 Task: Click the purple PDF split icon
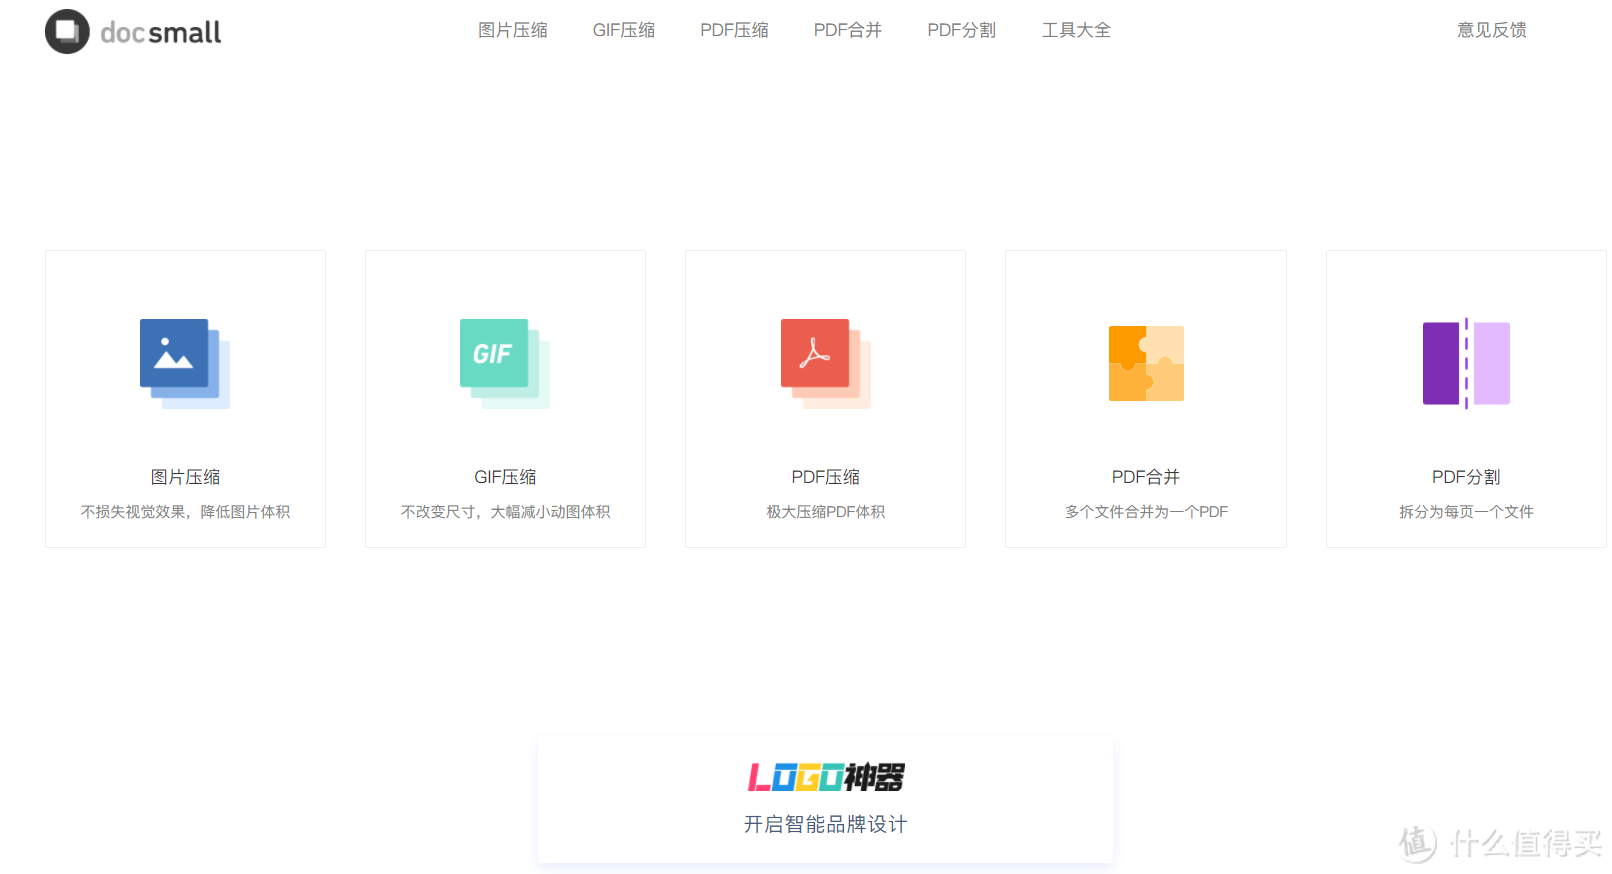click(x=1466, y=363)
